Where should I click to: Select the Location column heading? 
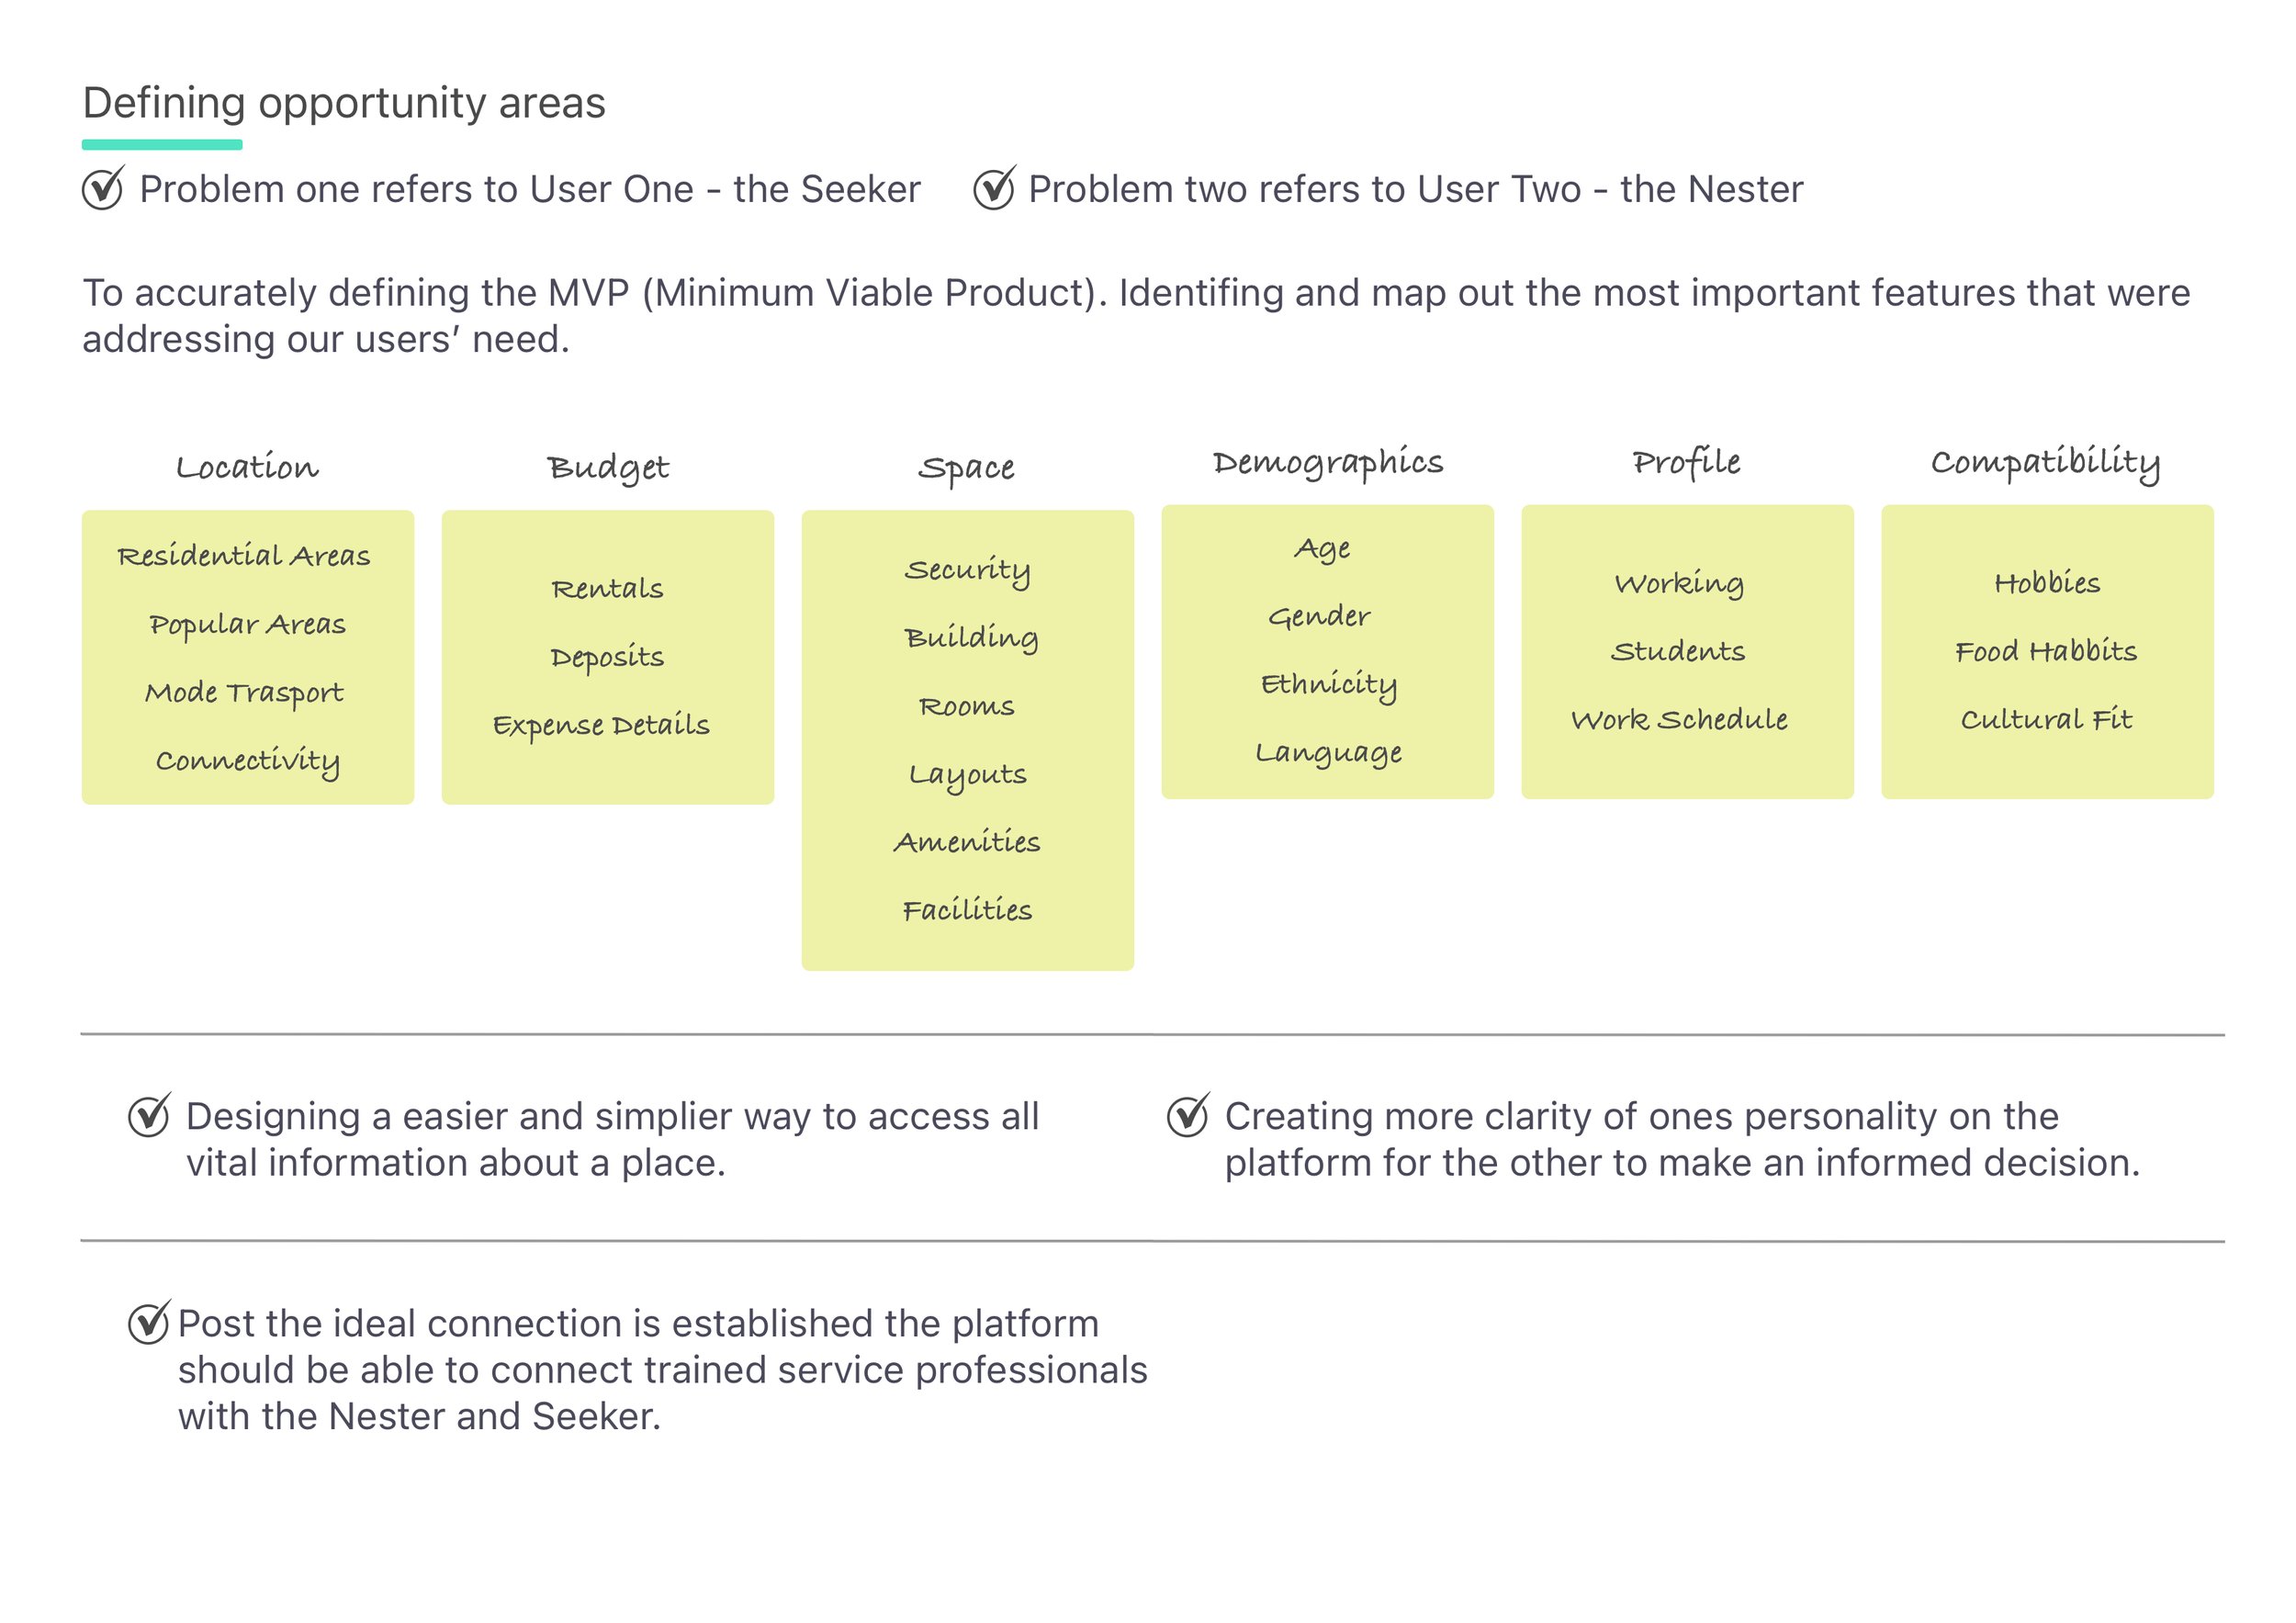[x=247, y=466]
